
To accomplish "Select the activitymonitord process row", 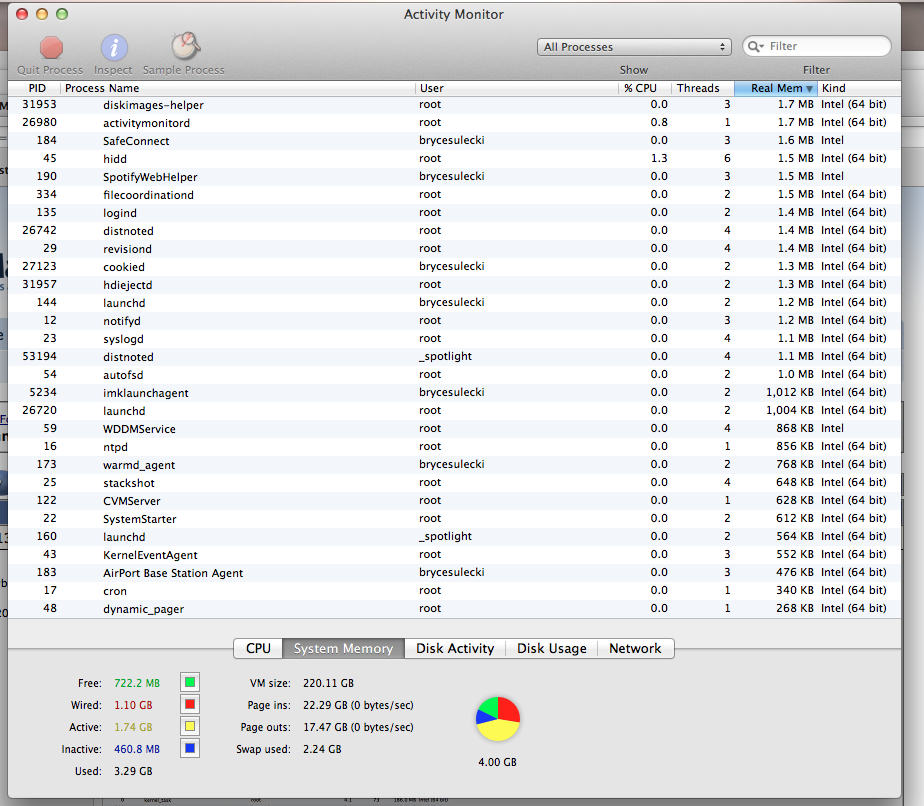I will [x=454, y=123].
